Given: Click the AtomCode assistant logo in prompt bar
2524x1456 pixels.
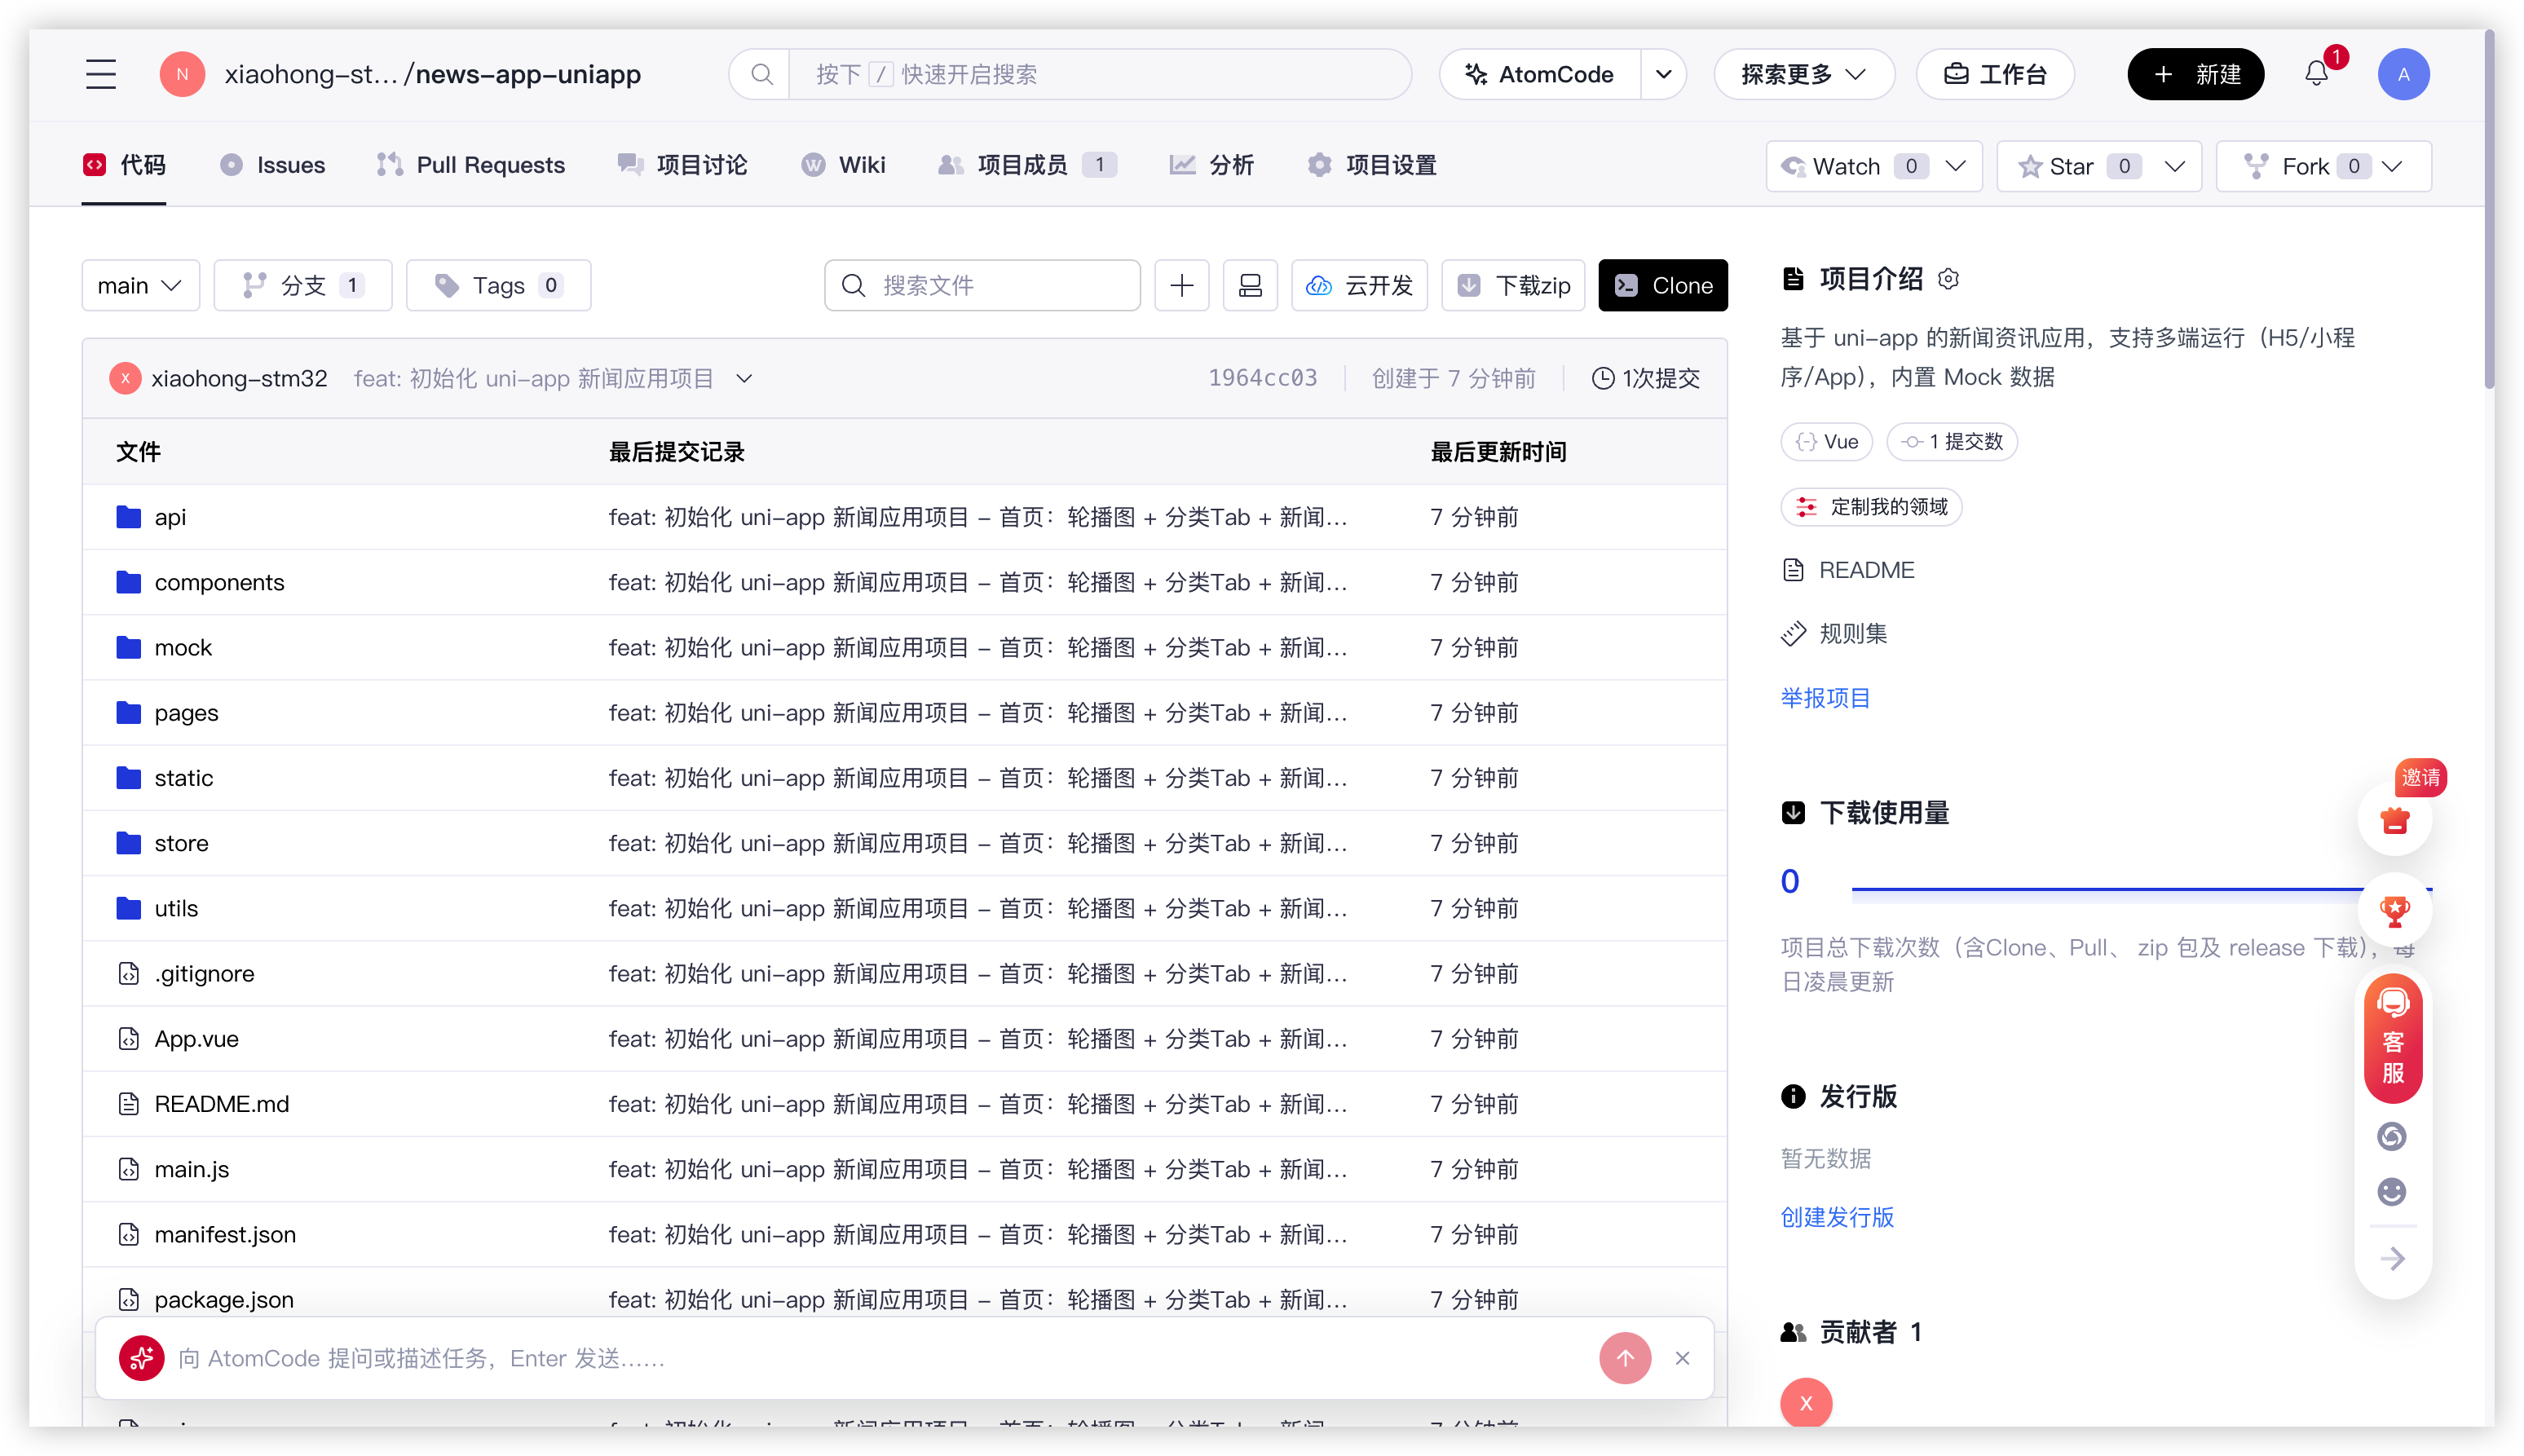Looking at the screenshot, I should (141, 1357).
